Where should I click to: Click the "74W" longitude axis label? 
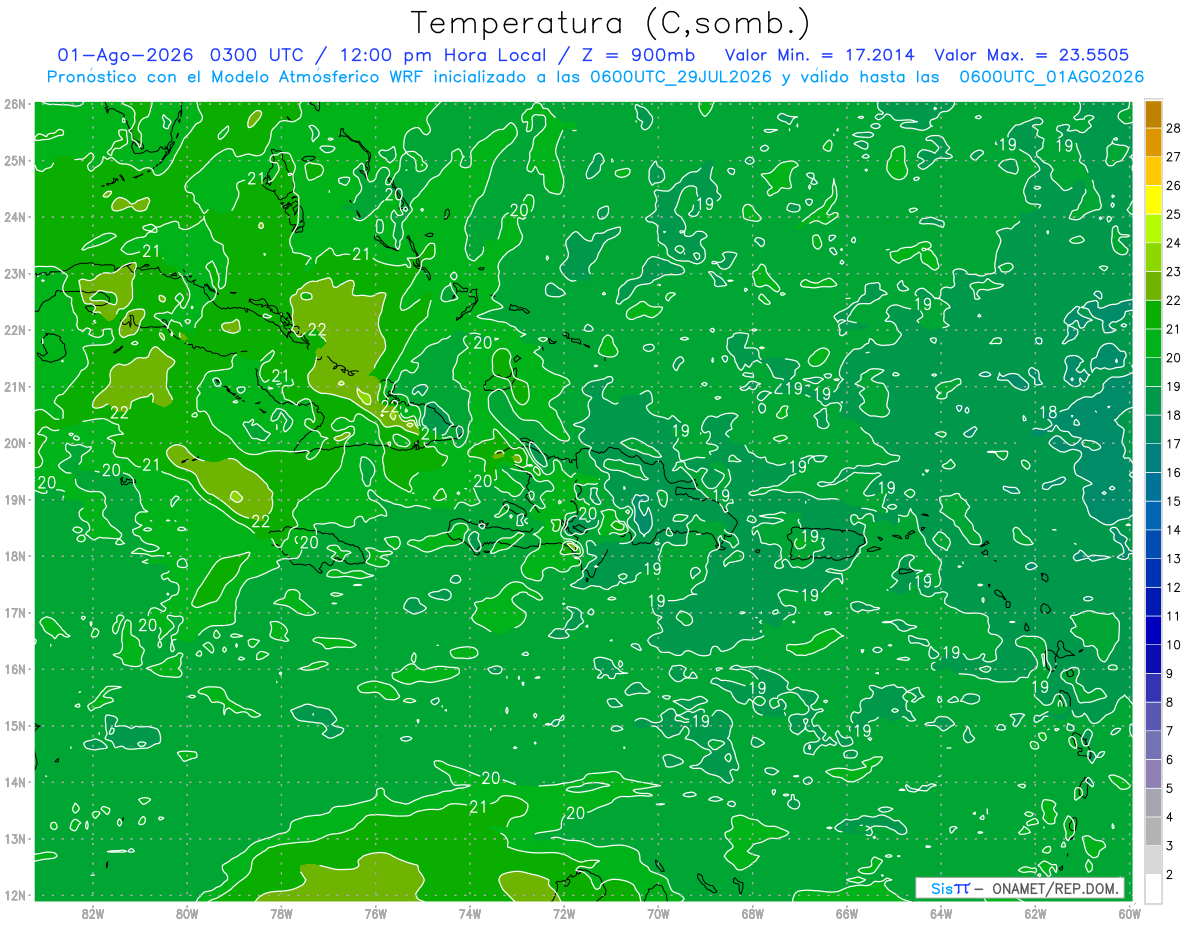(470, 913)
